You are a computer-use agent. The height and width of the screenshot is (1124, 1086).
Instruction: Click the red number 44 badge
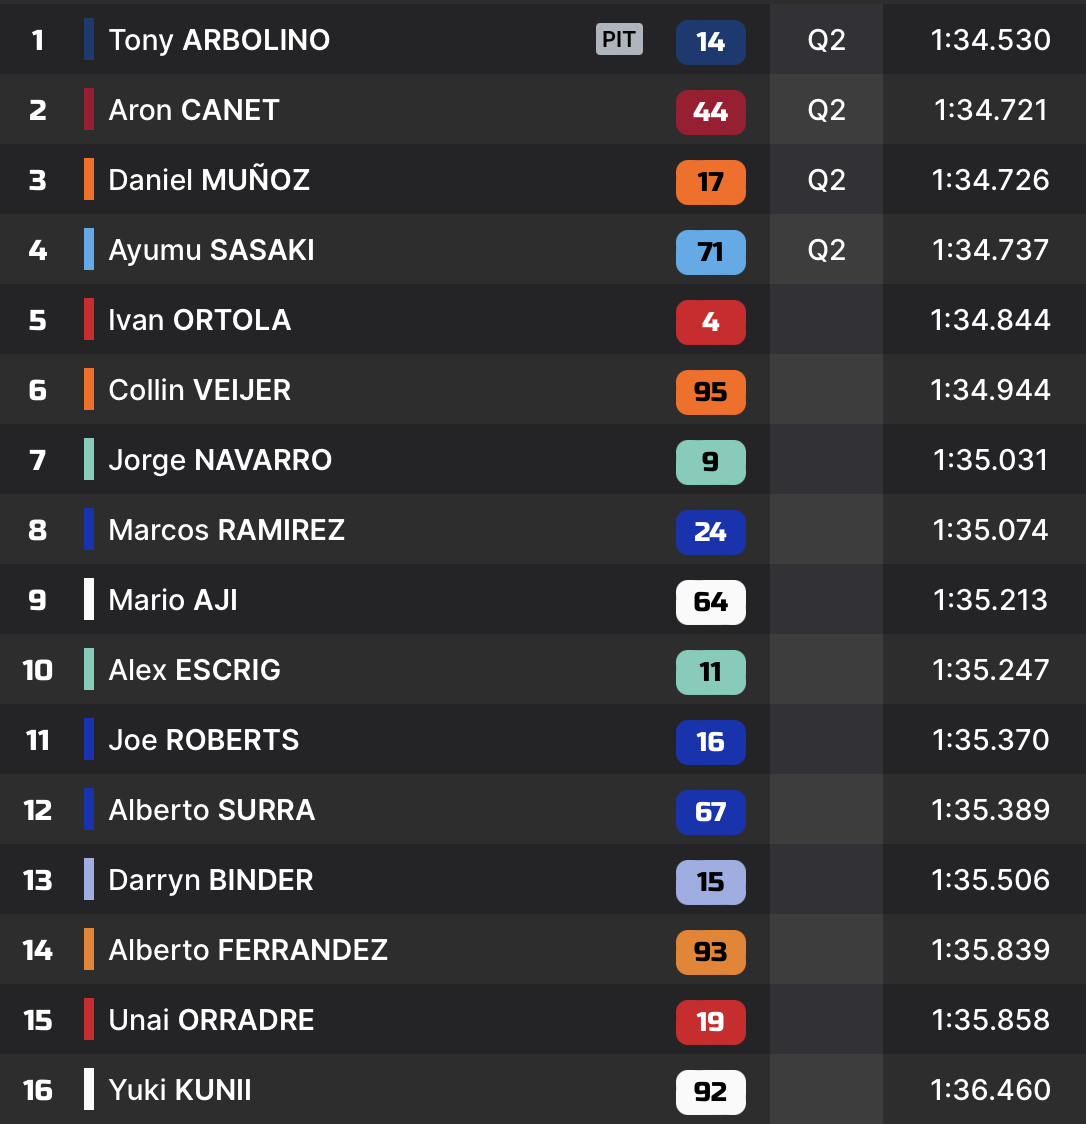pyautogui.click(x=710, y=112)
